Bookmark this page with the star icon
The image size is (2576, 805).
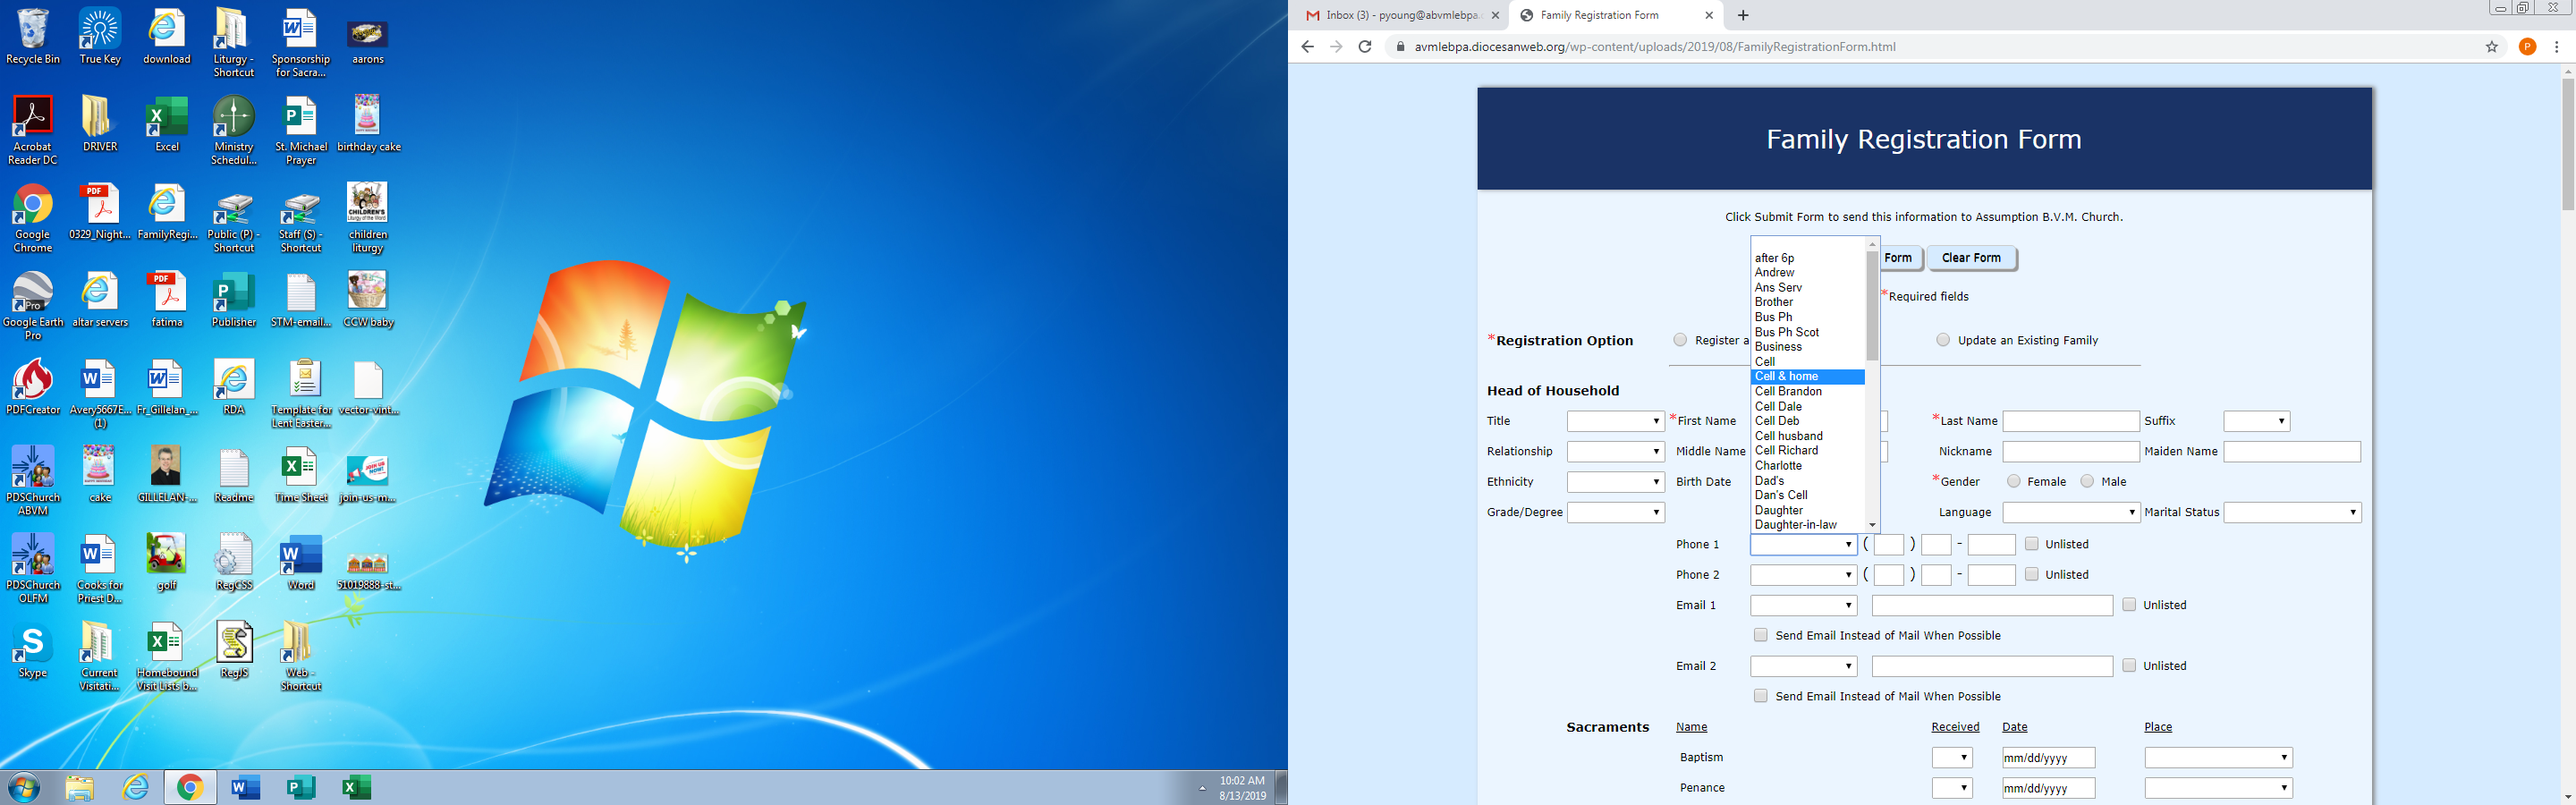point(2492,47)
